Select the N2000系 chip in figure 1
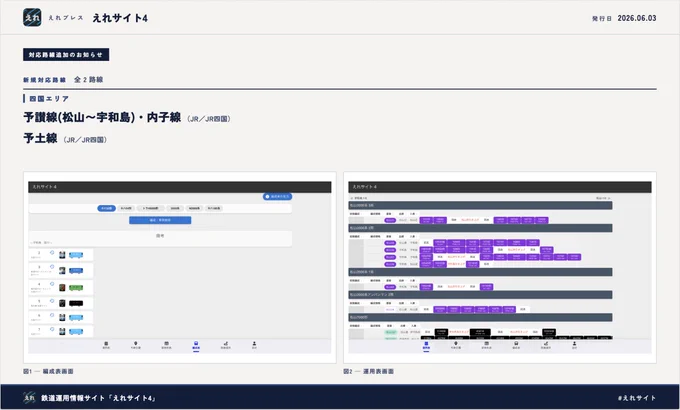Screen dimensions: 680x410 [x=194, y=208]
